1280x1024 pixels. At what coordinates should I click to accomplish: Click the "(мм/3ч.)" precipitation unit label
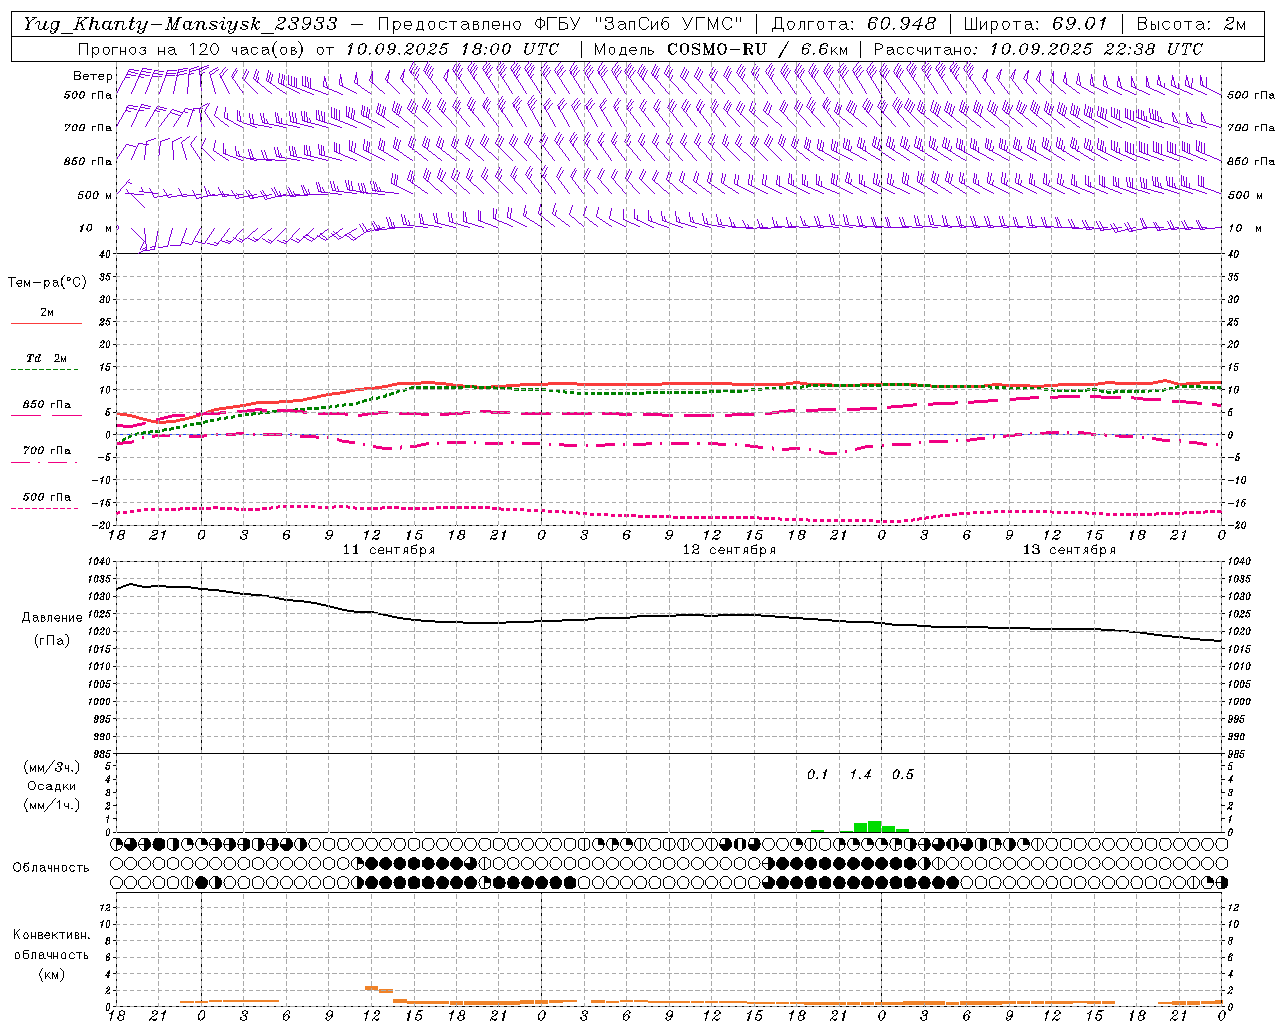pyautogui.click(x=52, y=767)
